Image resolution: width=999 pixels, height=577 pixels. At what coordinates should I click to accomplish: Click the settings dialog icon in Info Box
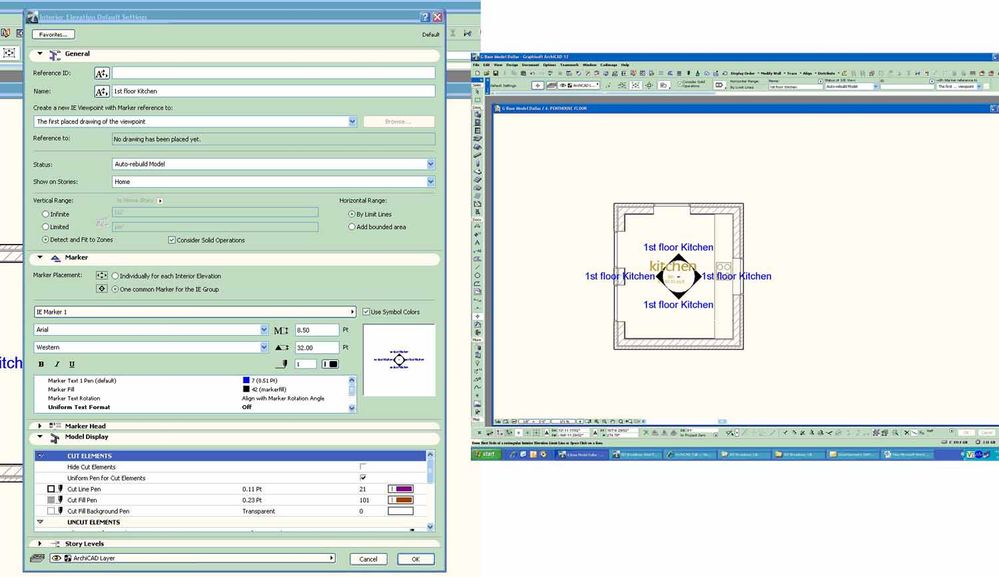(538, 85)
